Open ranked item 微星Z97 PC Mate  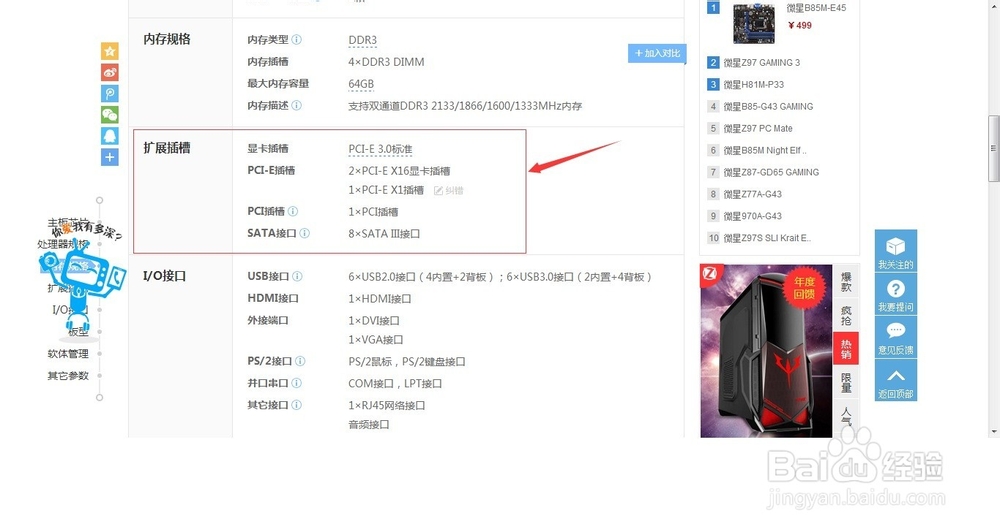(x=758, y=128)
